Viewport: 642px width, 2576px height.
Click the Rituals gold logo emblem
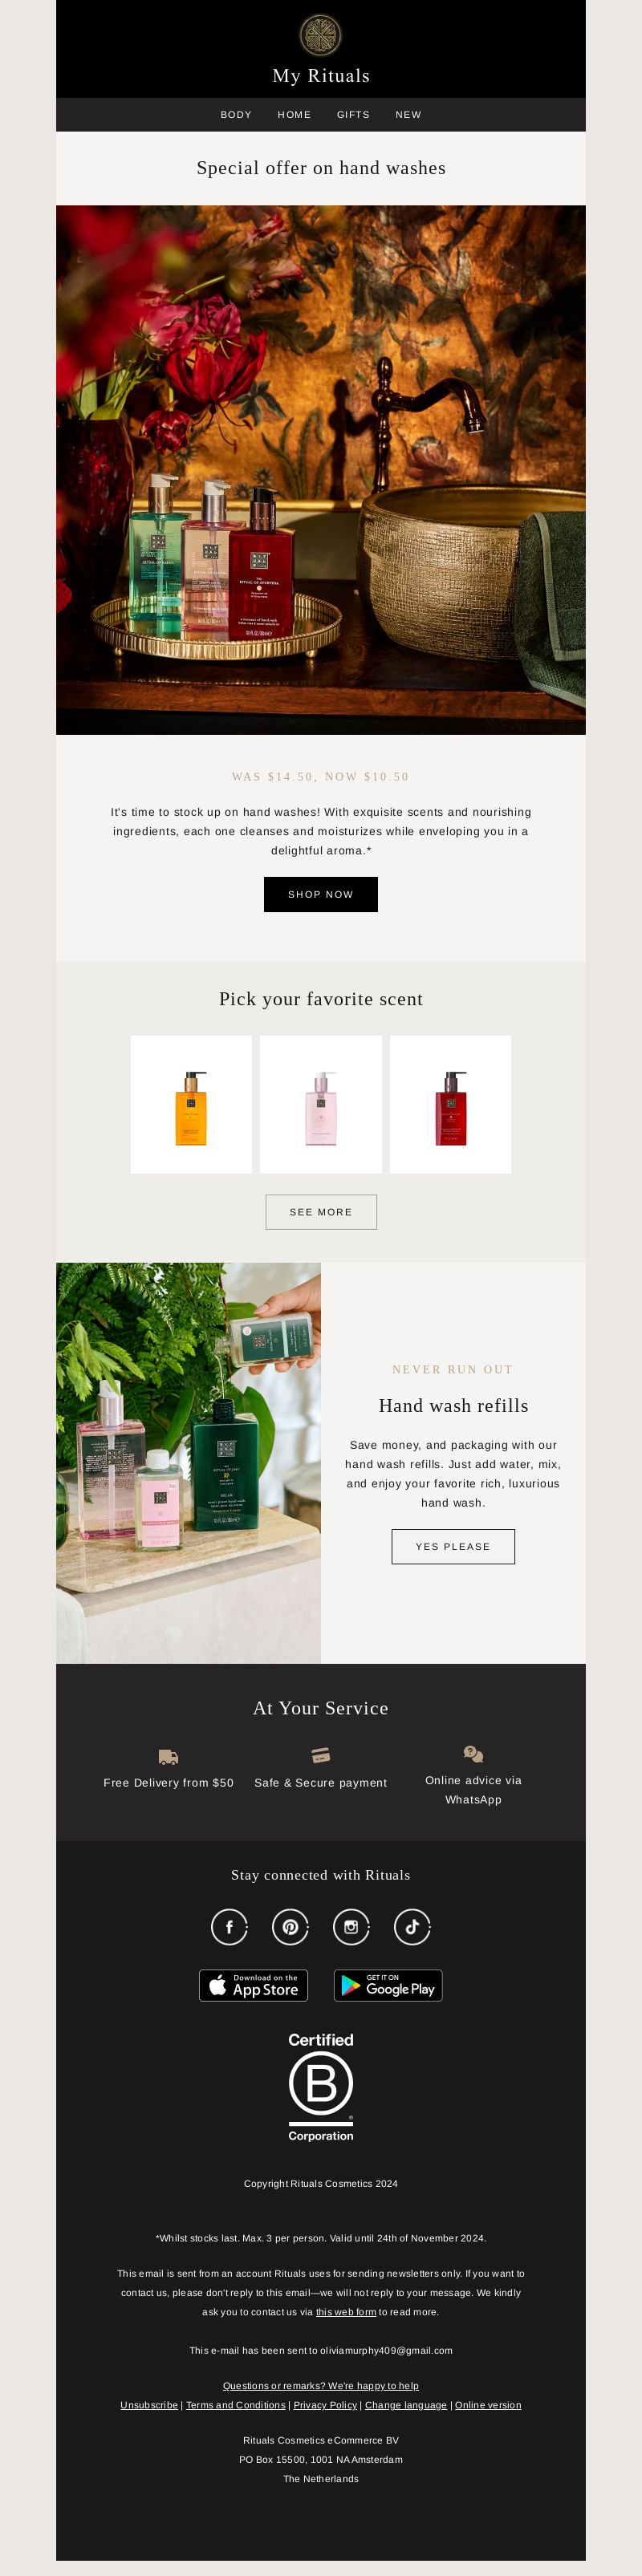point(321,36)
